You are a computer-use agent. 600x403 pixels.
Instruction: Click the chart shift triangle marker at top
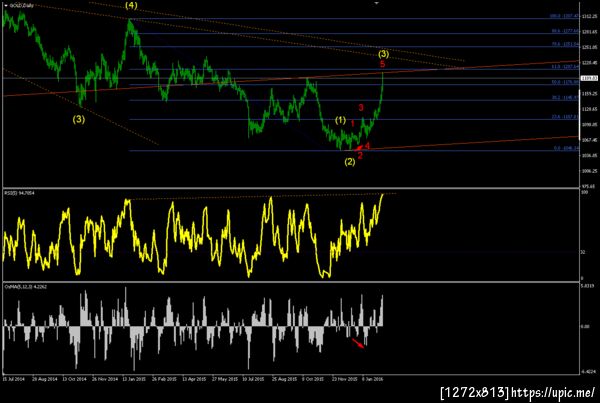pos(377,3)
